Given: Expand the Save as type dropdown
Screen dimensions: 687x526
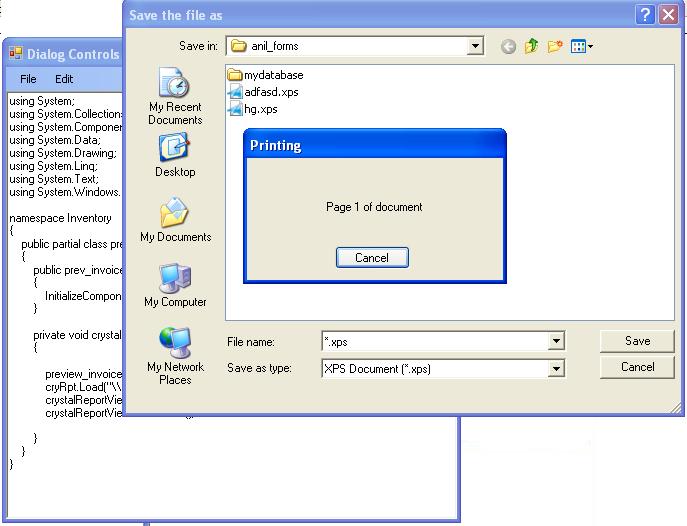Looking at the screenshot, I should point(556,368).
